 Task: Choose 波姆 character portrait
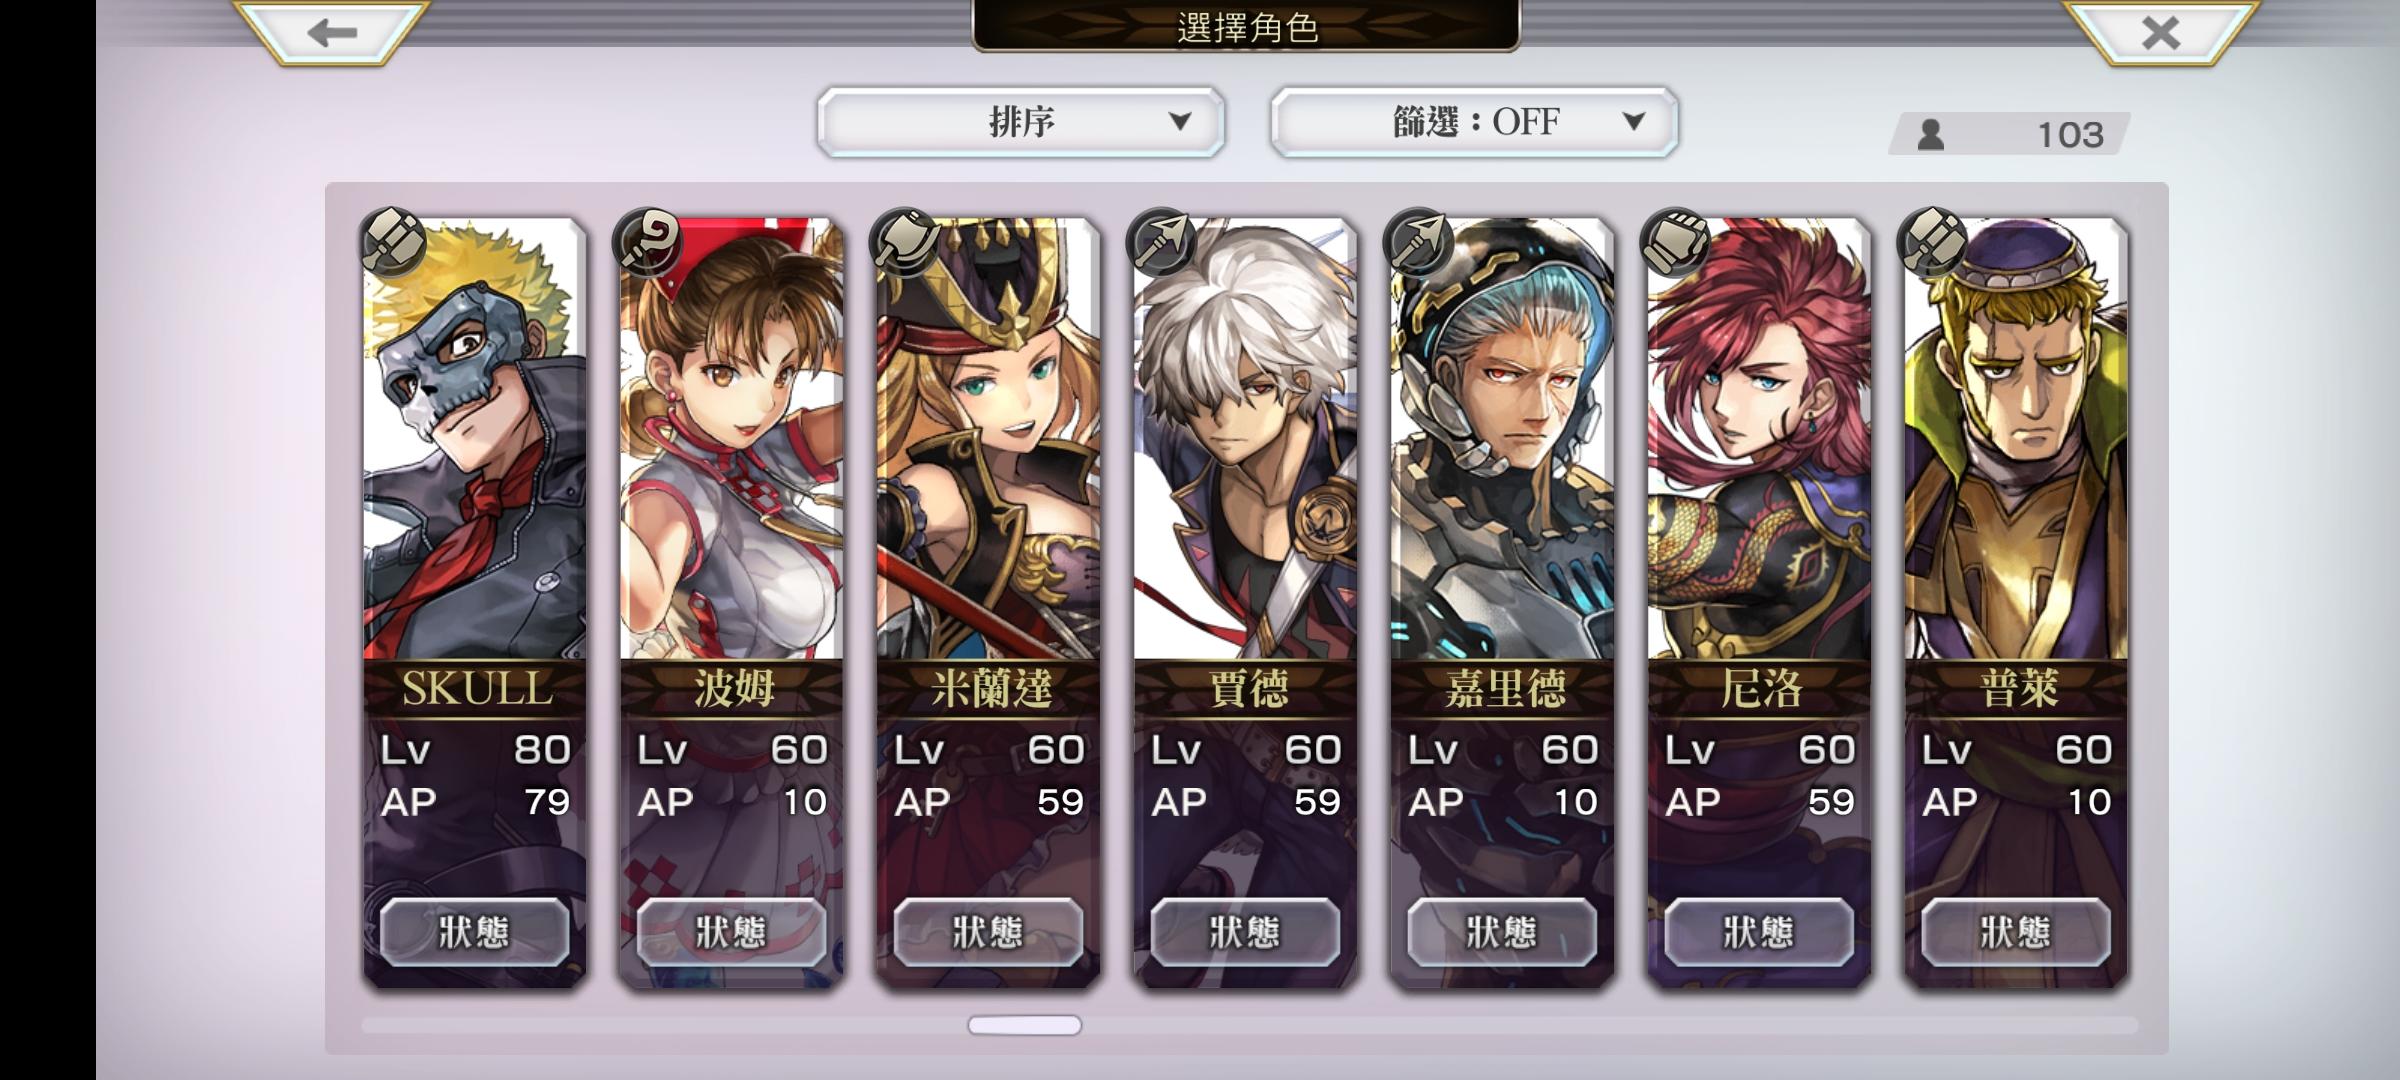click(x=731, y=440)
